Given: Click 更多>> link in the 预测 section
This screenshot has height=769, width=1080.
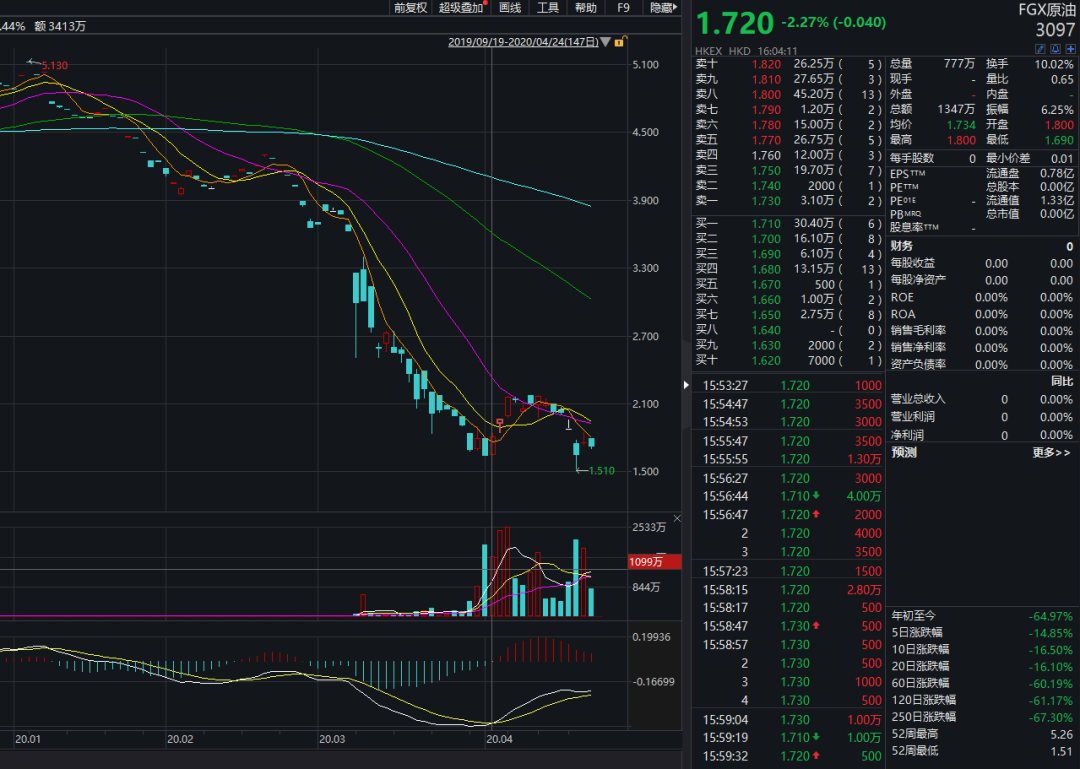Looking at the screenshot, I should 1052,453.
